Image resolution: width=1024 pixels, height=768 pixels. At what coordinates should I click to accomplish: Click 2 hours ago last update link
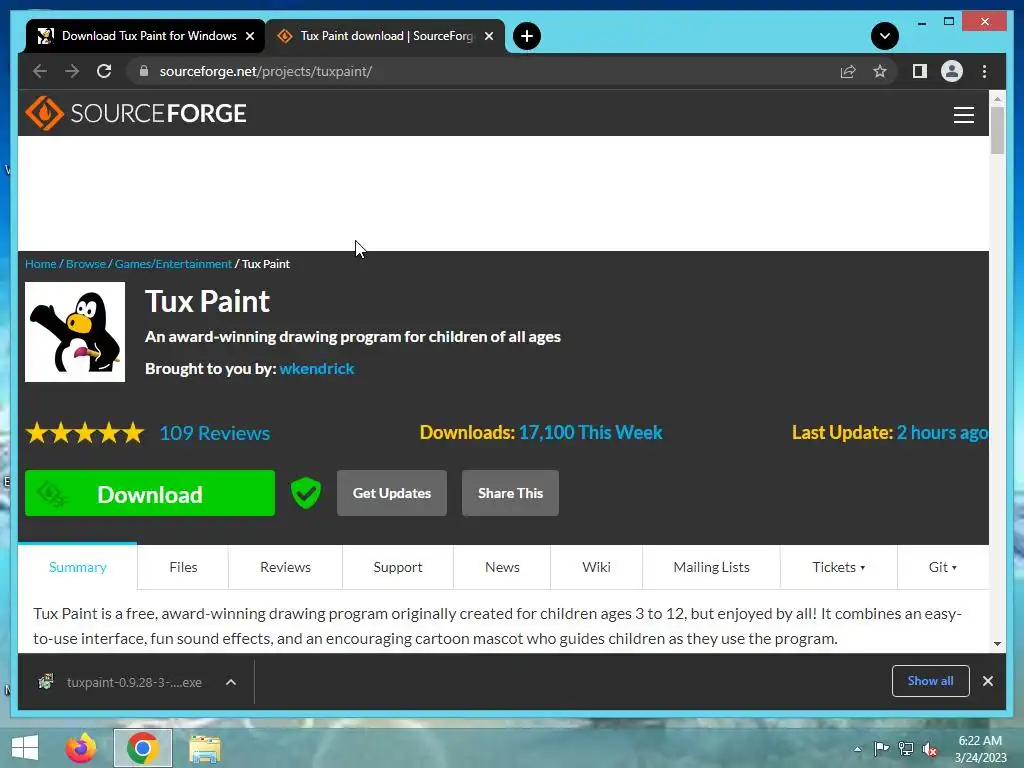pyautogui.click(x=942, y=432)
